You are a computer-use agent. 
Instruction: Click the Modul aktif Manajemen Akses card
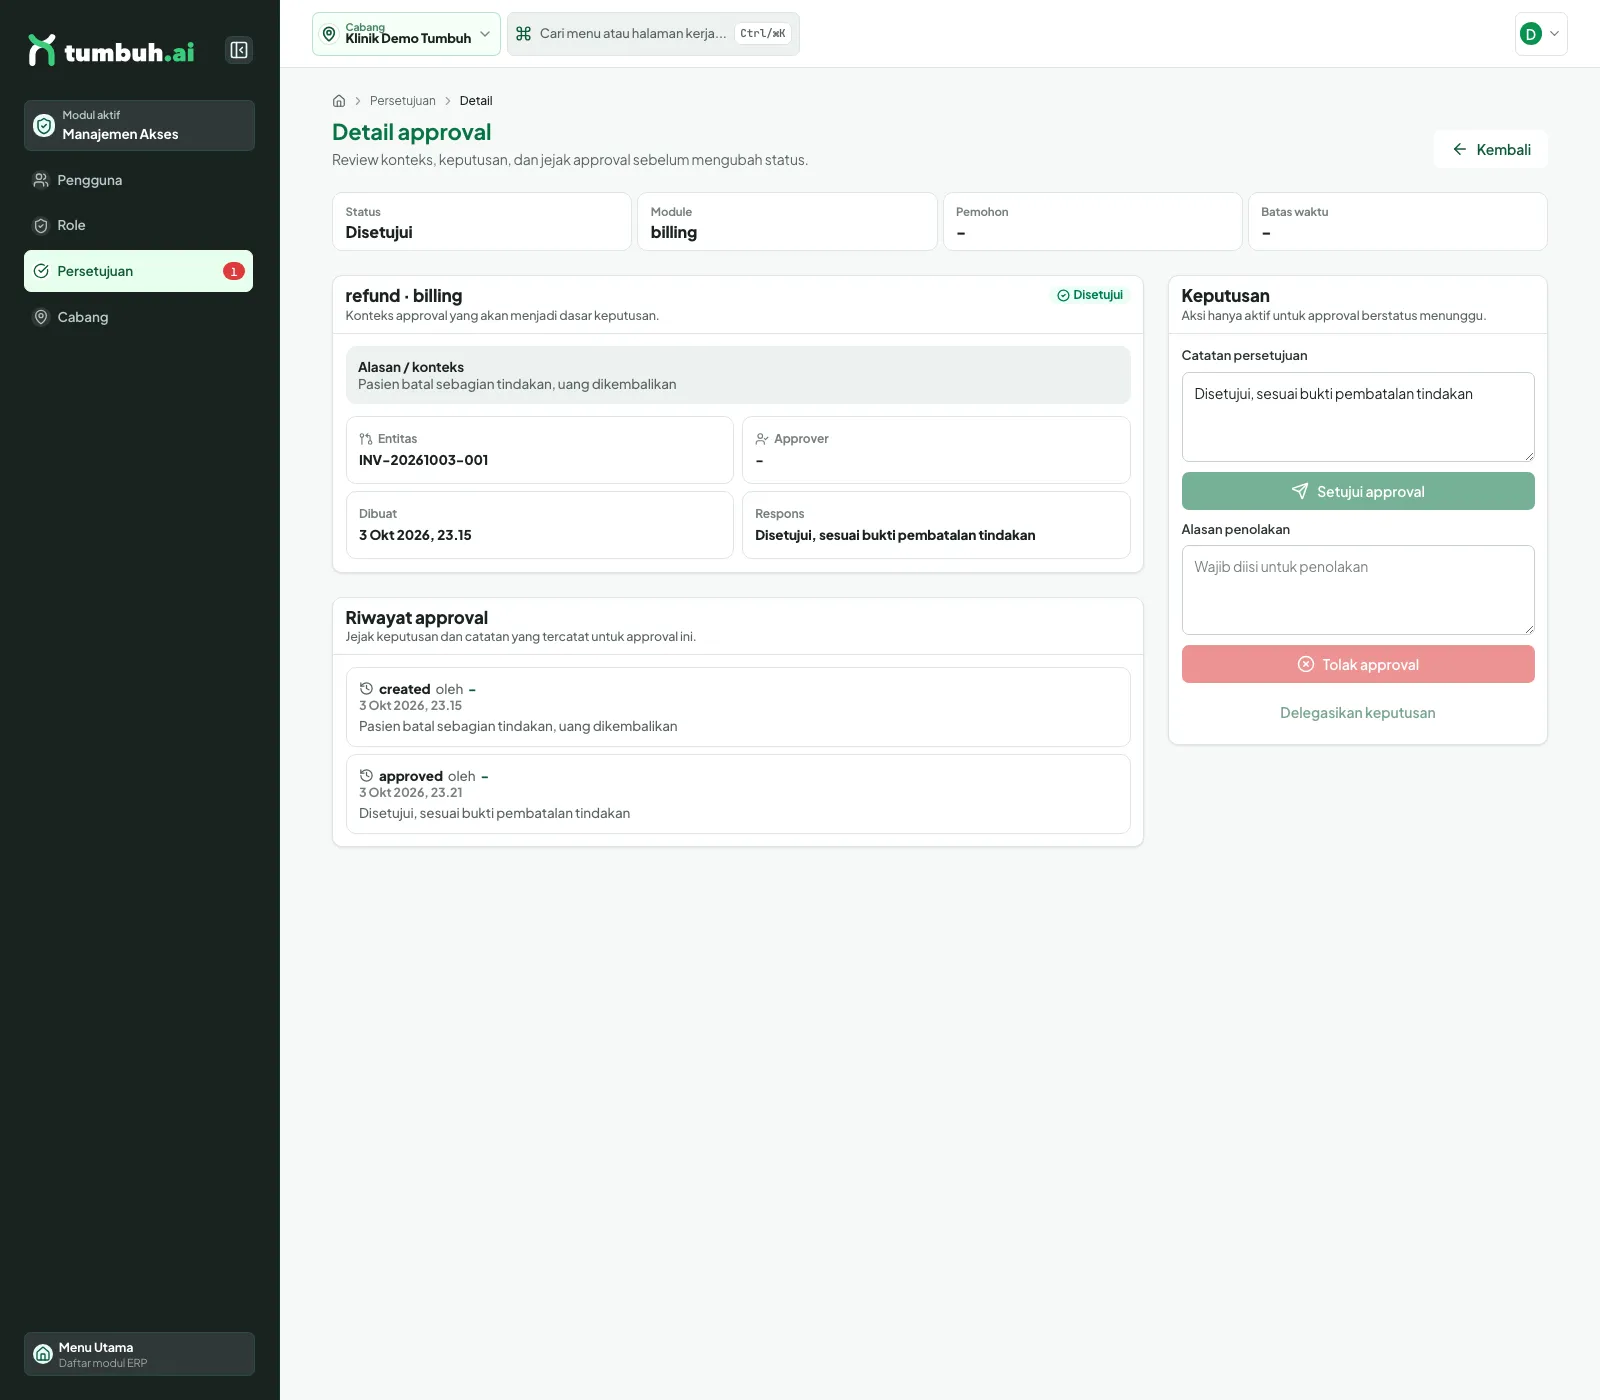tap(139, 125)
